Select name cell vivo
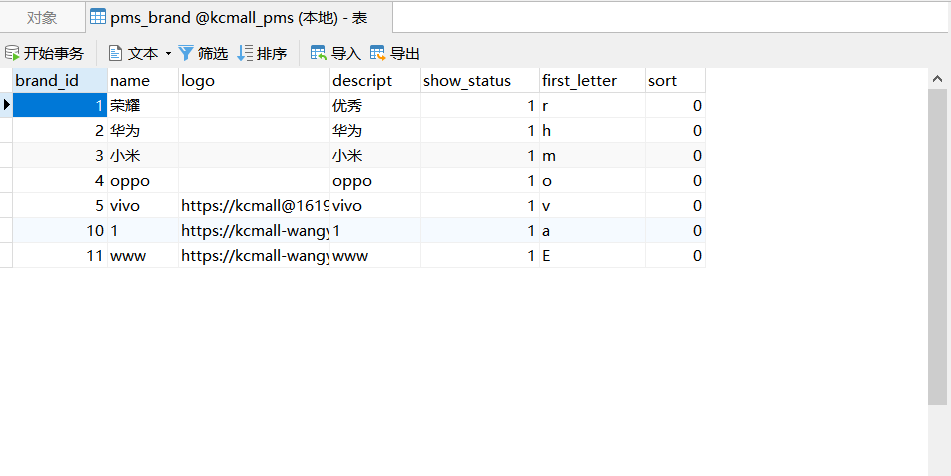951x476 pixels. pos(143,206)
